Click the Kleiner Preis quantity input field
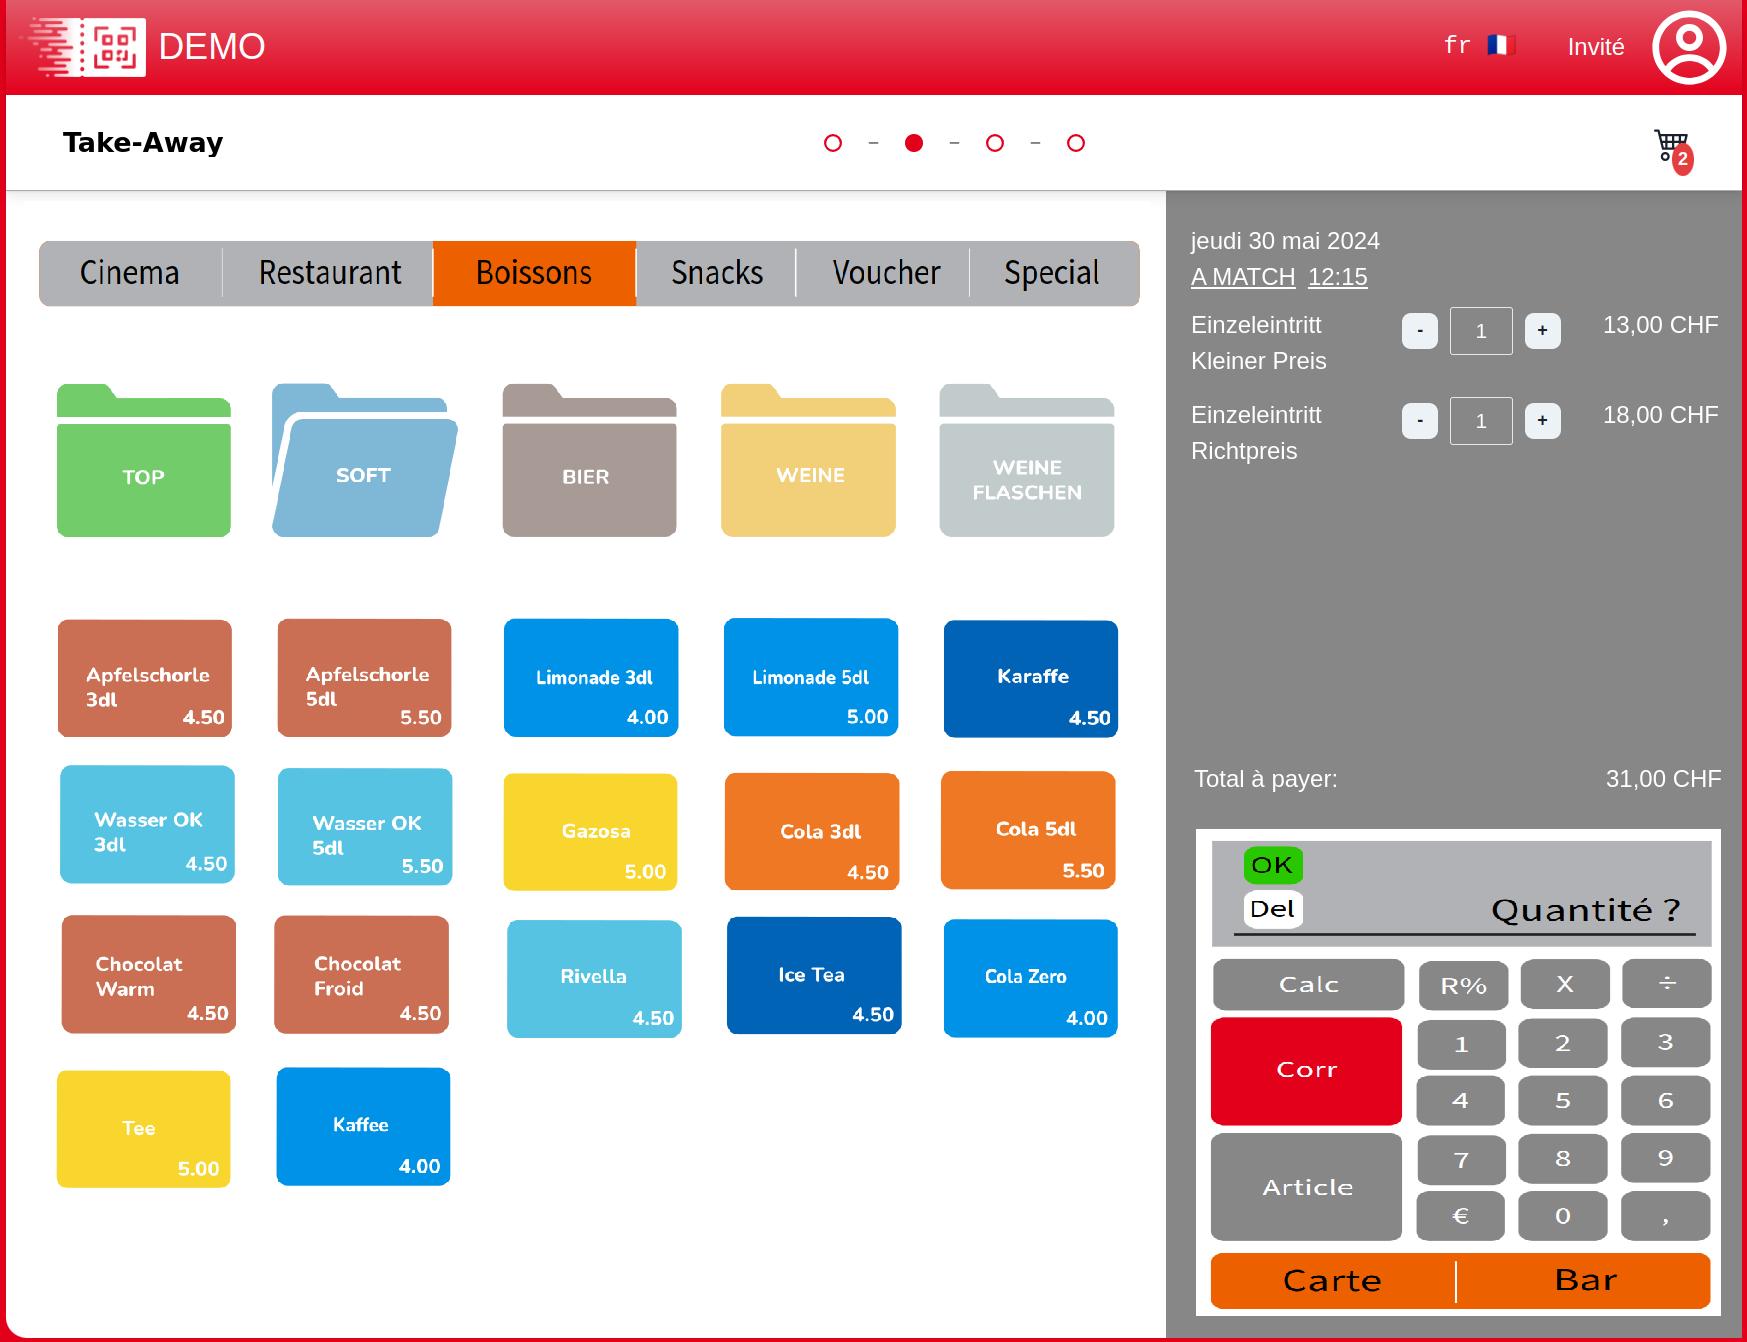1747x1342 pixels. coord(1480,331)
